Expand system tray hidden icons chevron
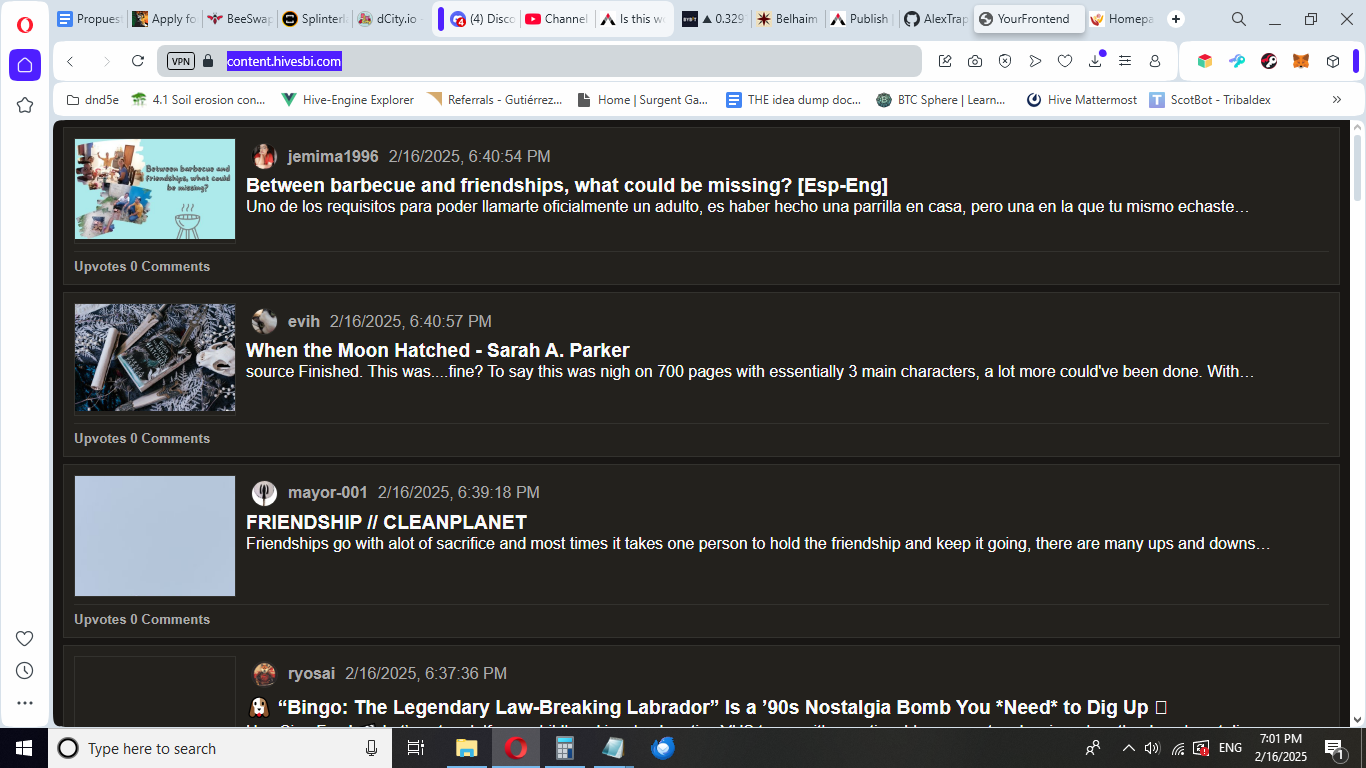 [x=1129, y=748]
